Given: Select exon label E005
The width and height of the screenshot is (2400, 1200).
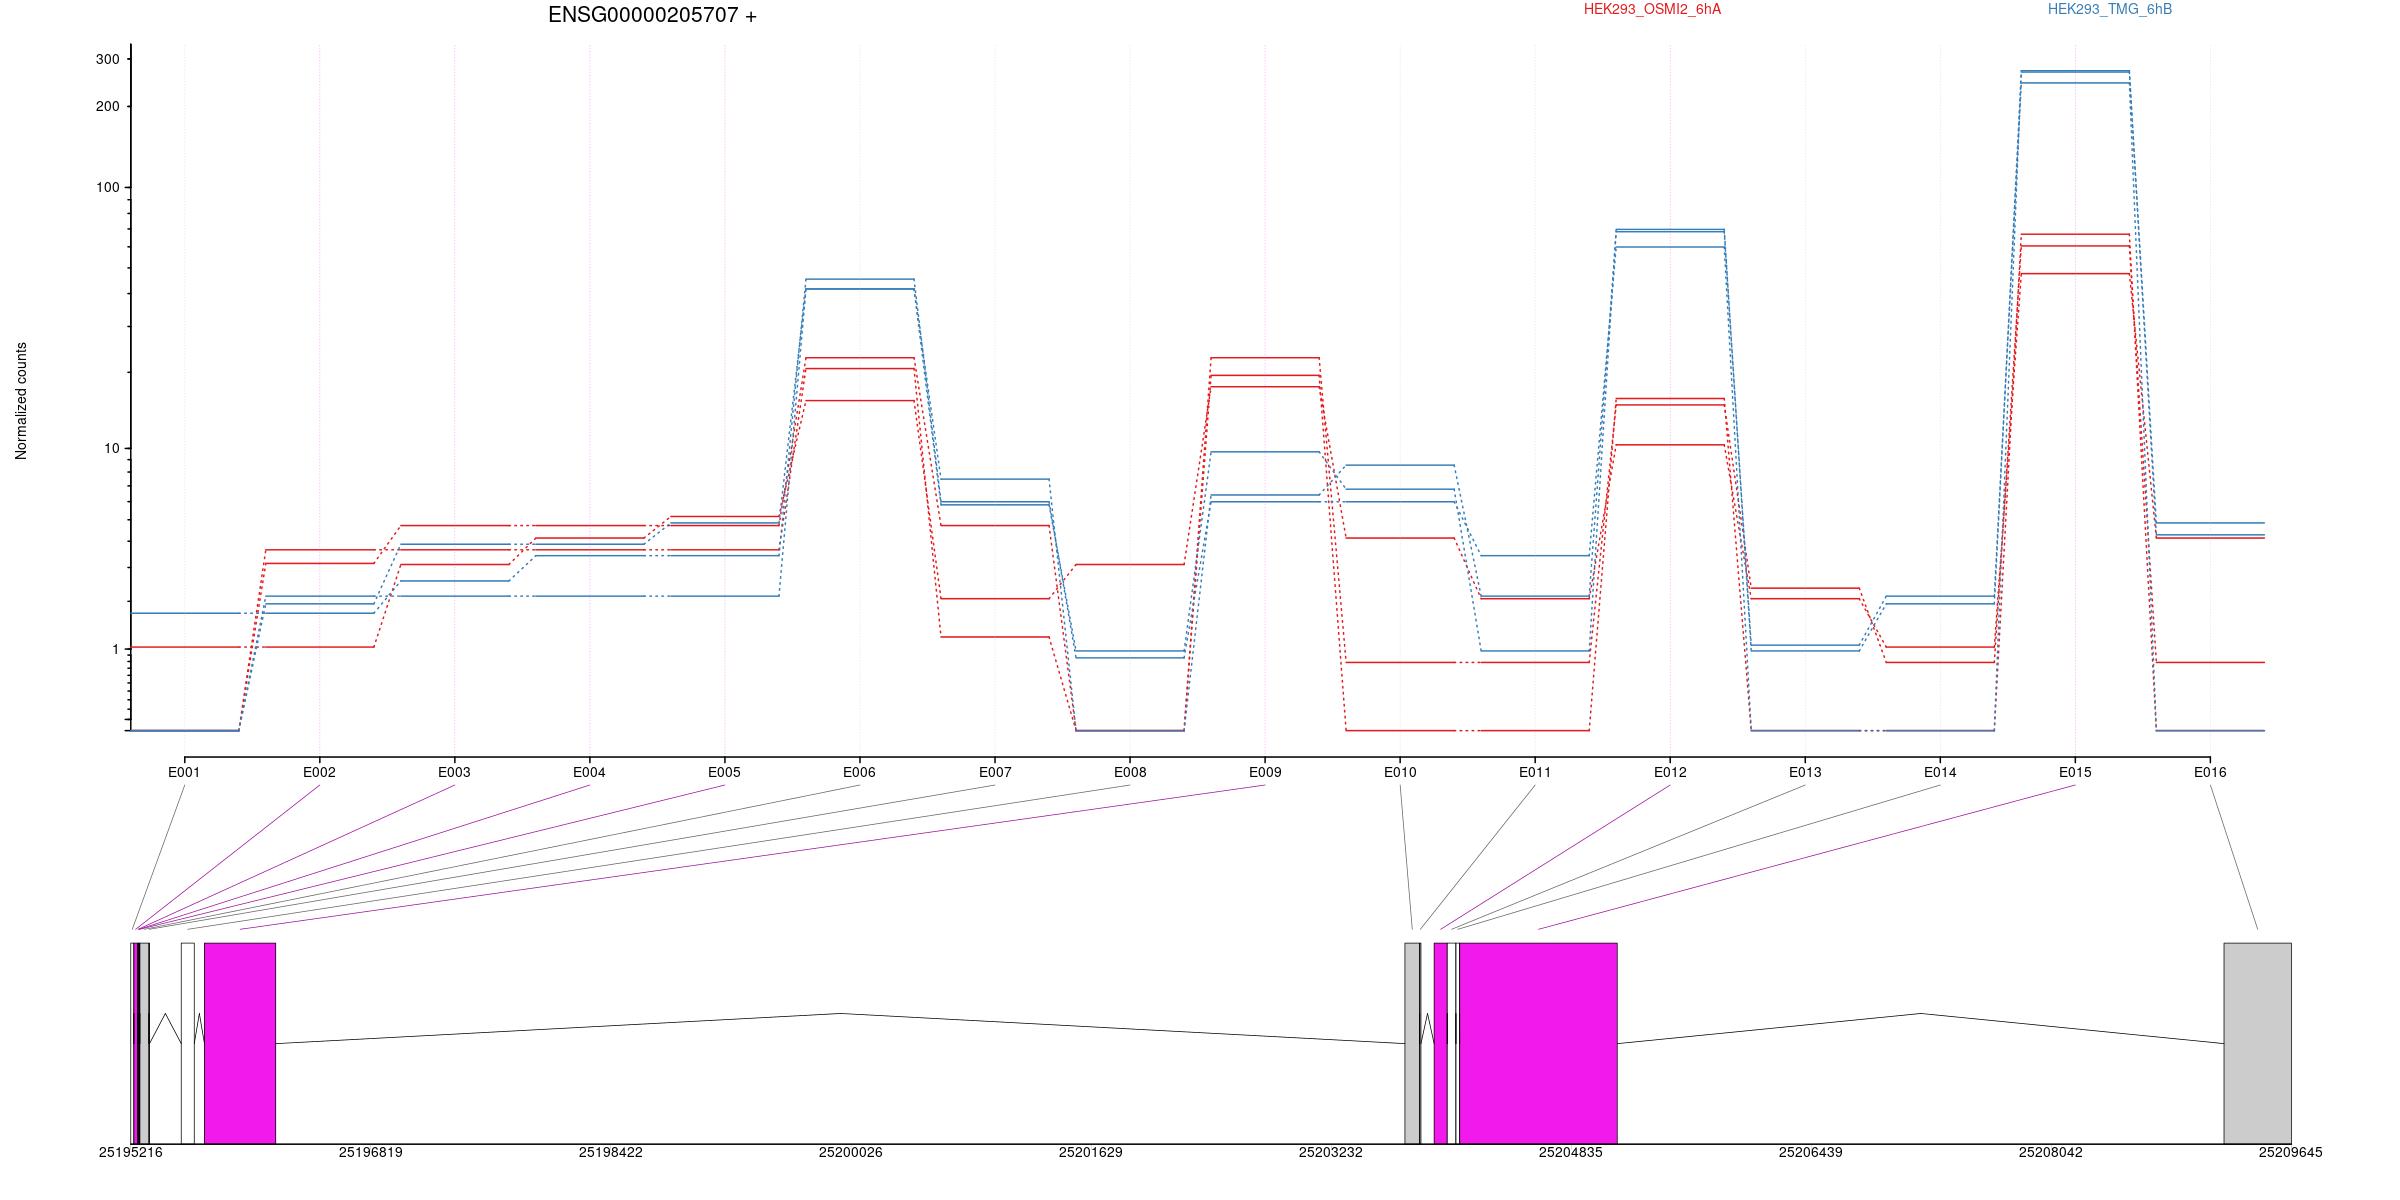Looking at the screenshot, I should (x=724, y=772).
